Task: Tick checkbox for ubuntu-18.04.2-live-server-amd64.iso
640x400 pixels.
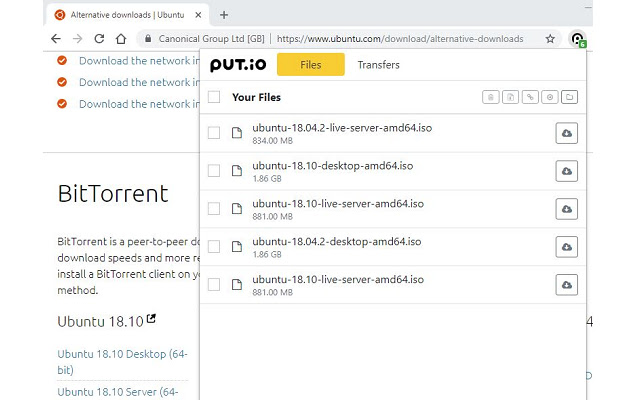Action: (214, 133)
